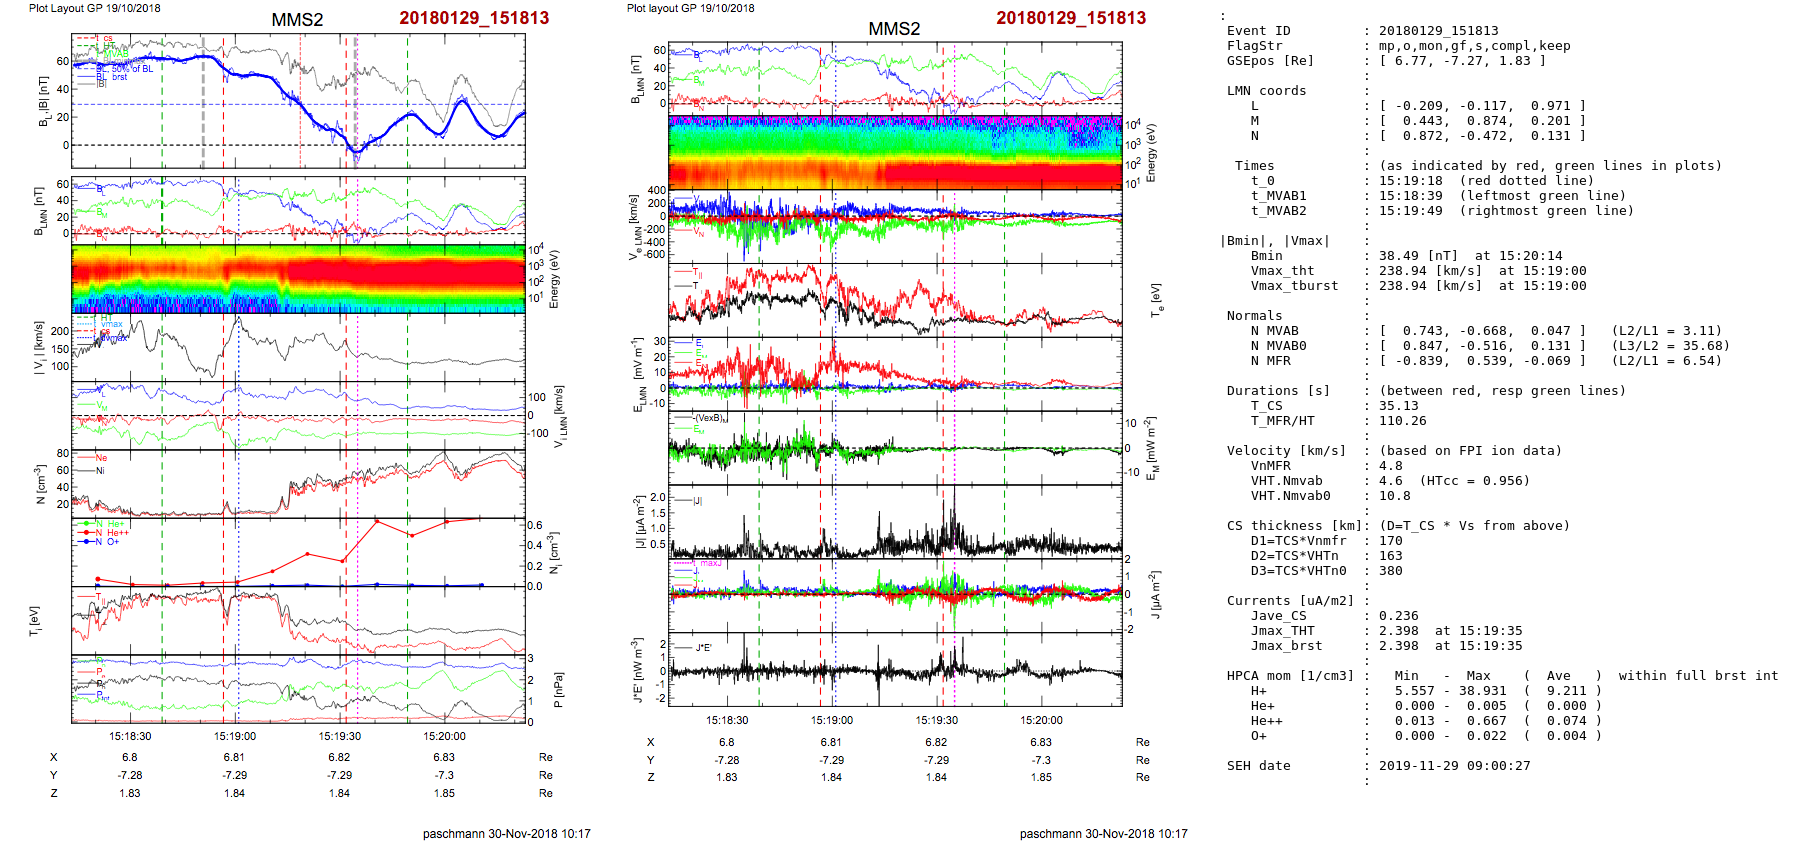Click the D1=TCS*Vnmfr value 170
The width and height of the screenshot is (1804, 841).
click(1391, 541)
